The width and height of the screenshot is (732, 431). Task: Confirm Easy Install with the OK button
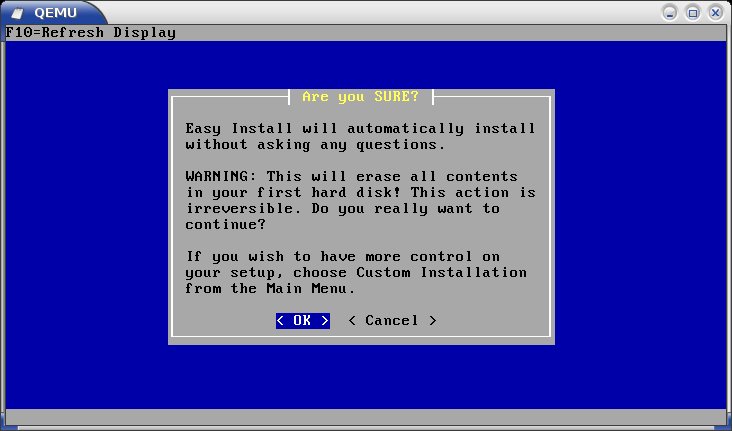tap(303, 320)
